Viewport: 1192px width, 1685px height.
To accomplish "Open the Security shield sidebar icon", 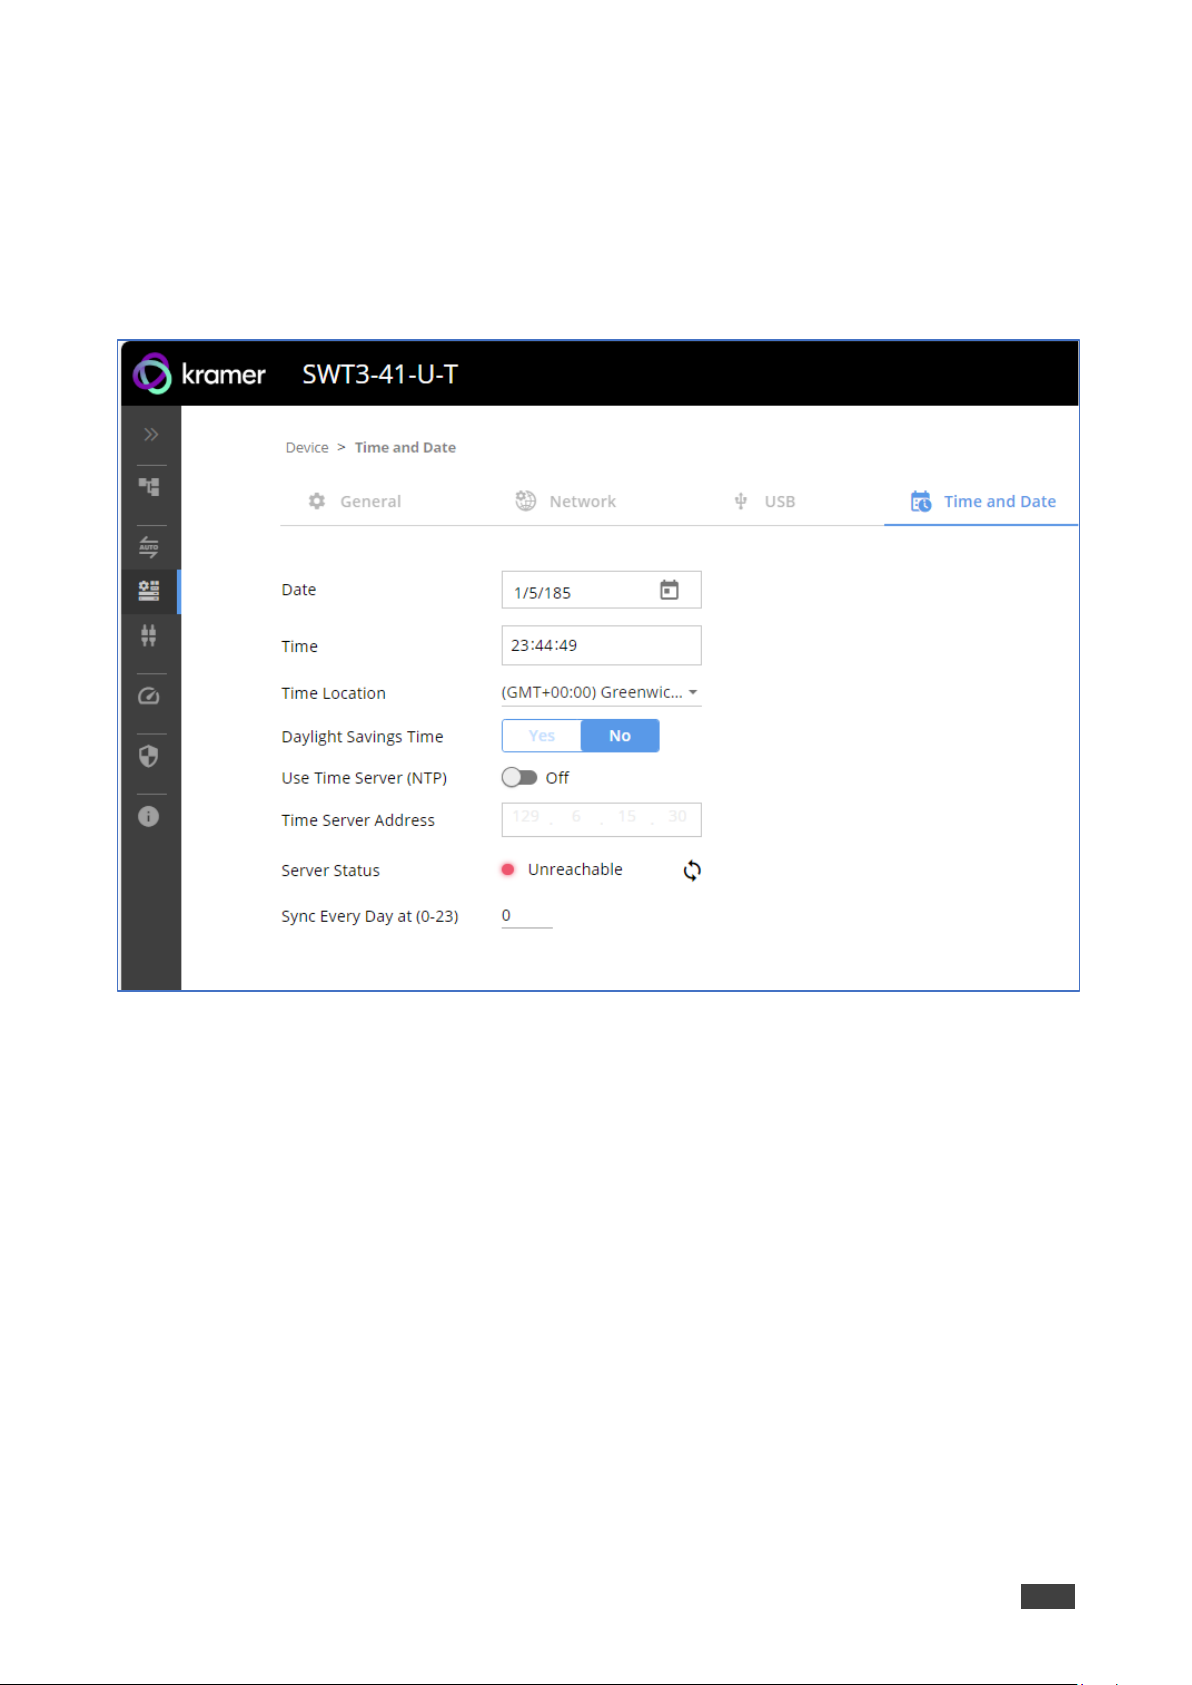I will [x=149, y=756].
